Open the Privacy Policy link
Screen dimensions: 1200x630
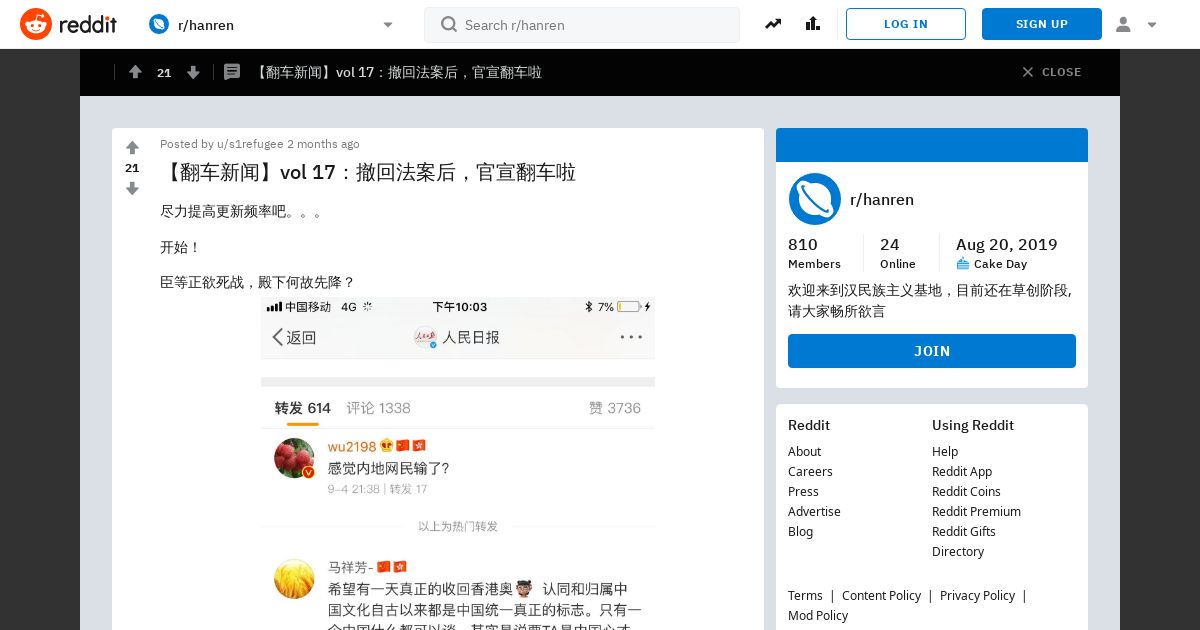point(977,595)
